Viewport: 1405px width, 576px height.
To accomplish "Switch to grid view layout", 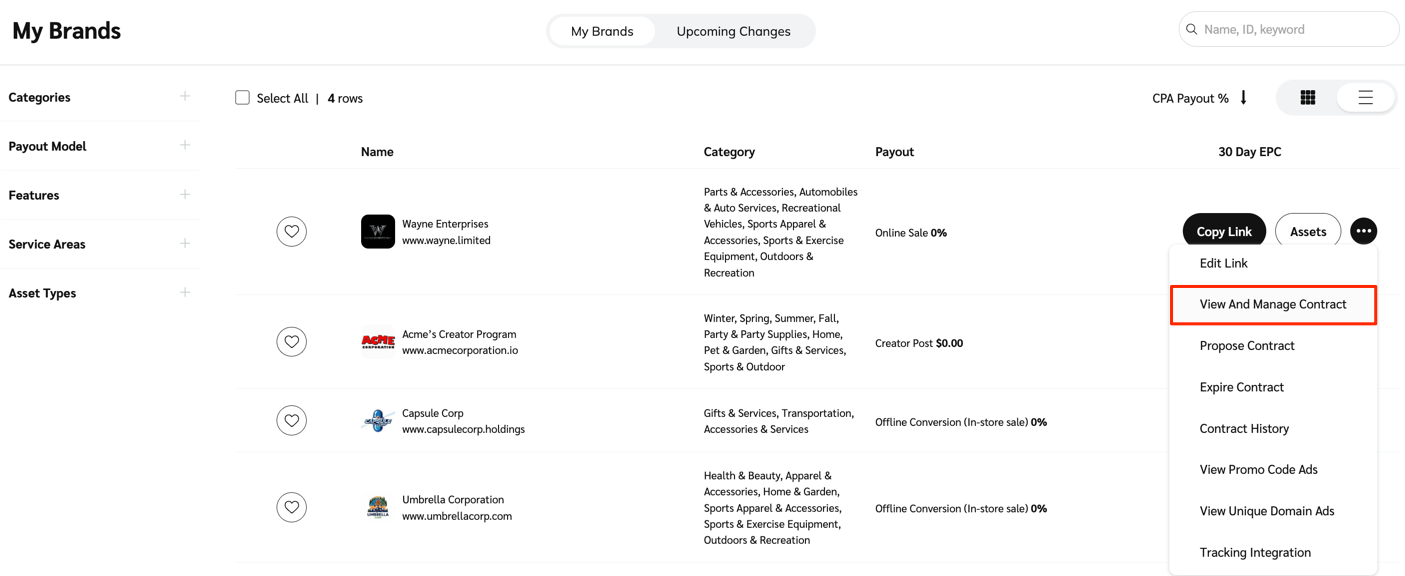I will [x=1308, y=98].
